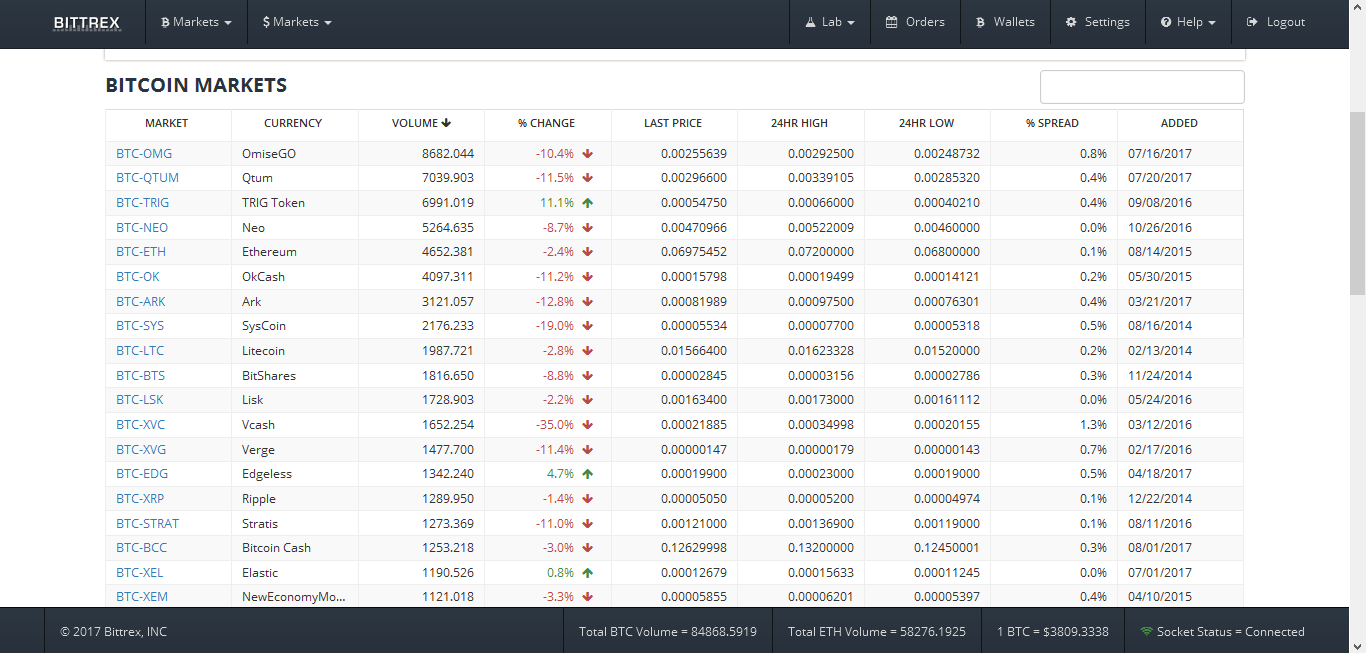Click red down arrow in Ripple row
Image resolution: width=1366 pixels, height=653 pixels.
pos(588,498)
